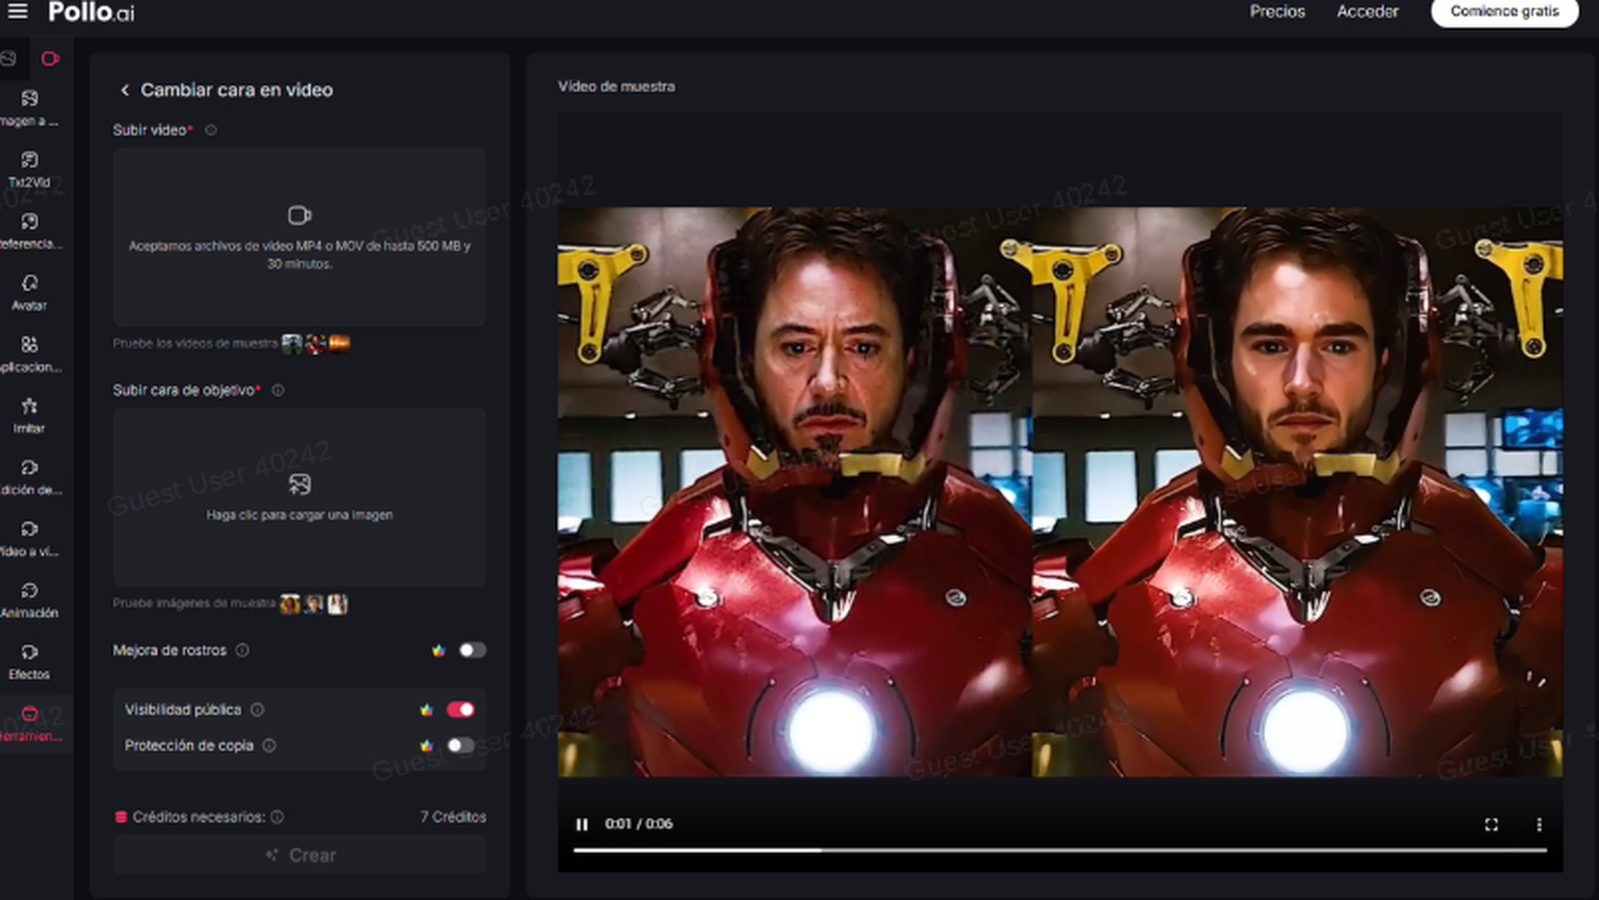Click the Acceder login link
1599x900 pixels.
(x=1367, y=12)
